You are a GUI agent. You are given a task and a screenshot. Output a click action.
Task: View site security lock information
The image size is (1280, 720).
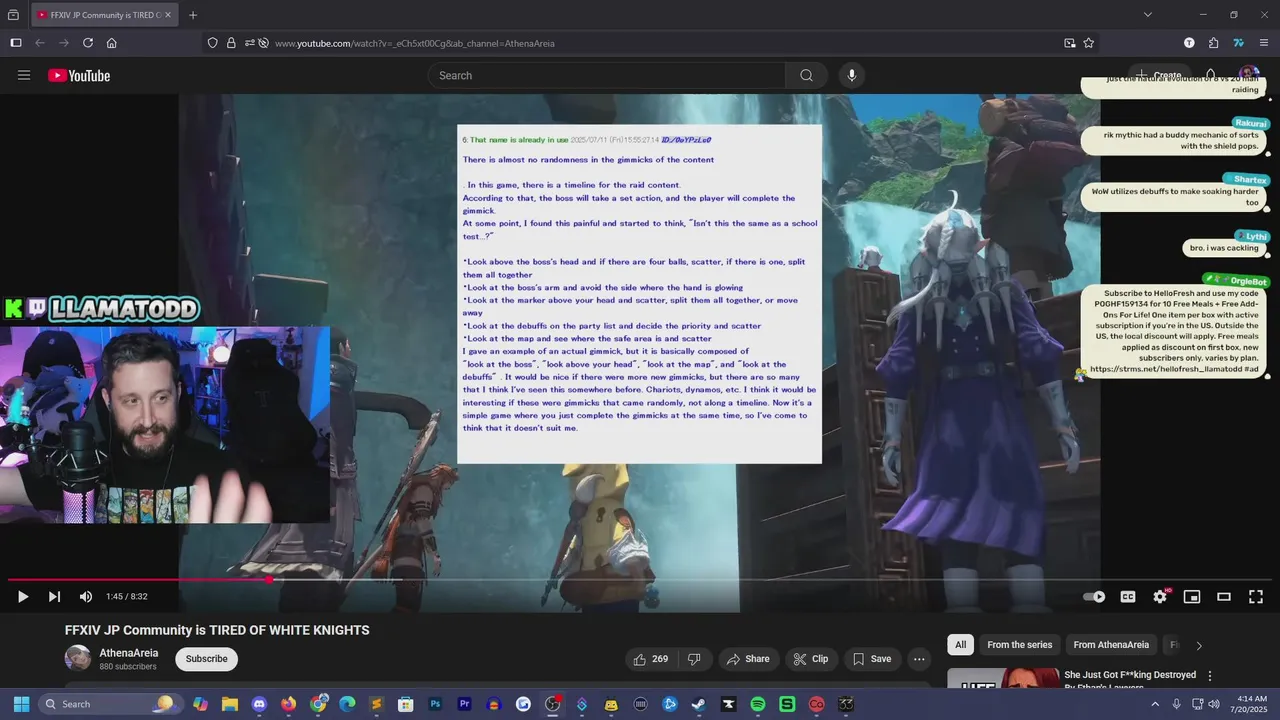[x=231, y=43]
